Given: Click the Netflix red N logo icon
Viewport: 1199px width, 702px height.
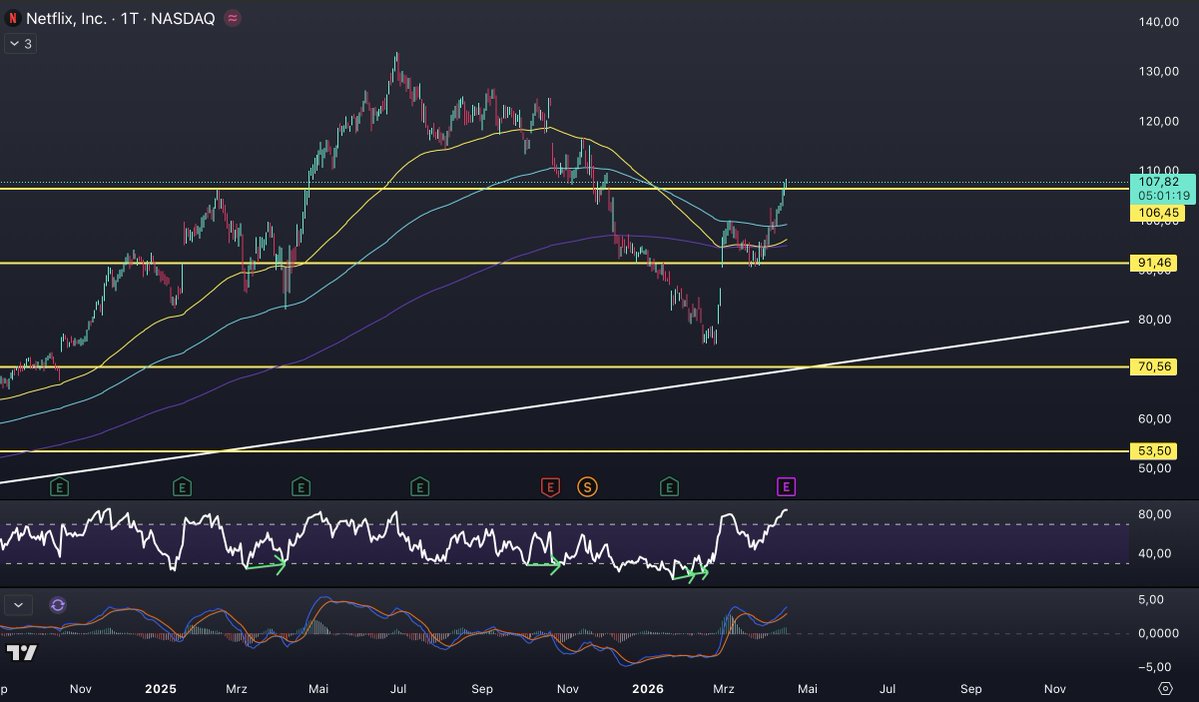Looking at the screenshot, I should (12, 18).
